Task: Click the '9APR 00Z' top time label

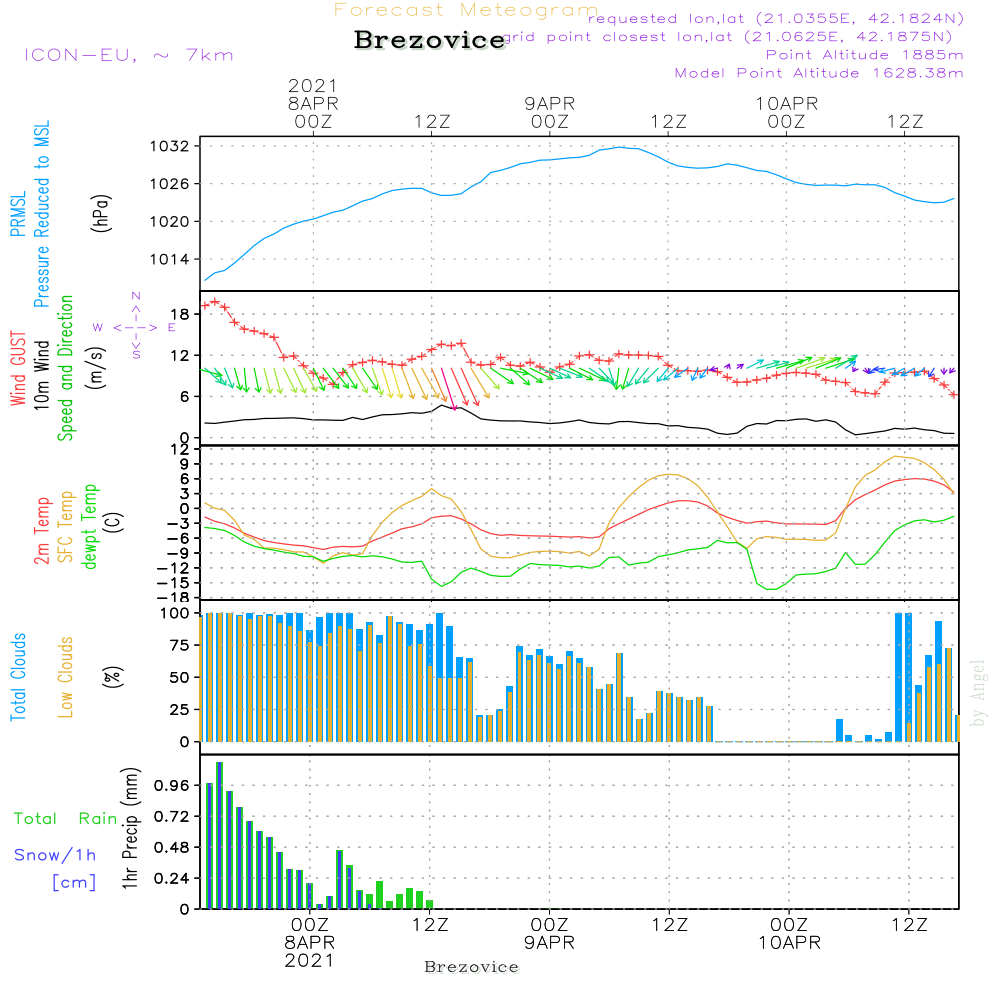Action: click(x=550, y=112)
